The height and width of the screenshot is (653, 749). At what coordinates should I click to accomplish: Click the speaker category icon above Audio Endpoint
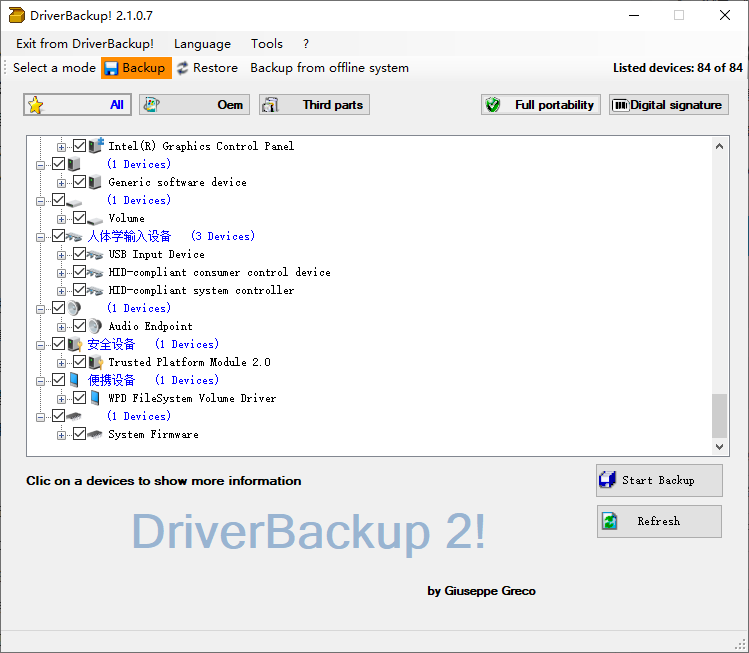(x=74, y=308)
